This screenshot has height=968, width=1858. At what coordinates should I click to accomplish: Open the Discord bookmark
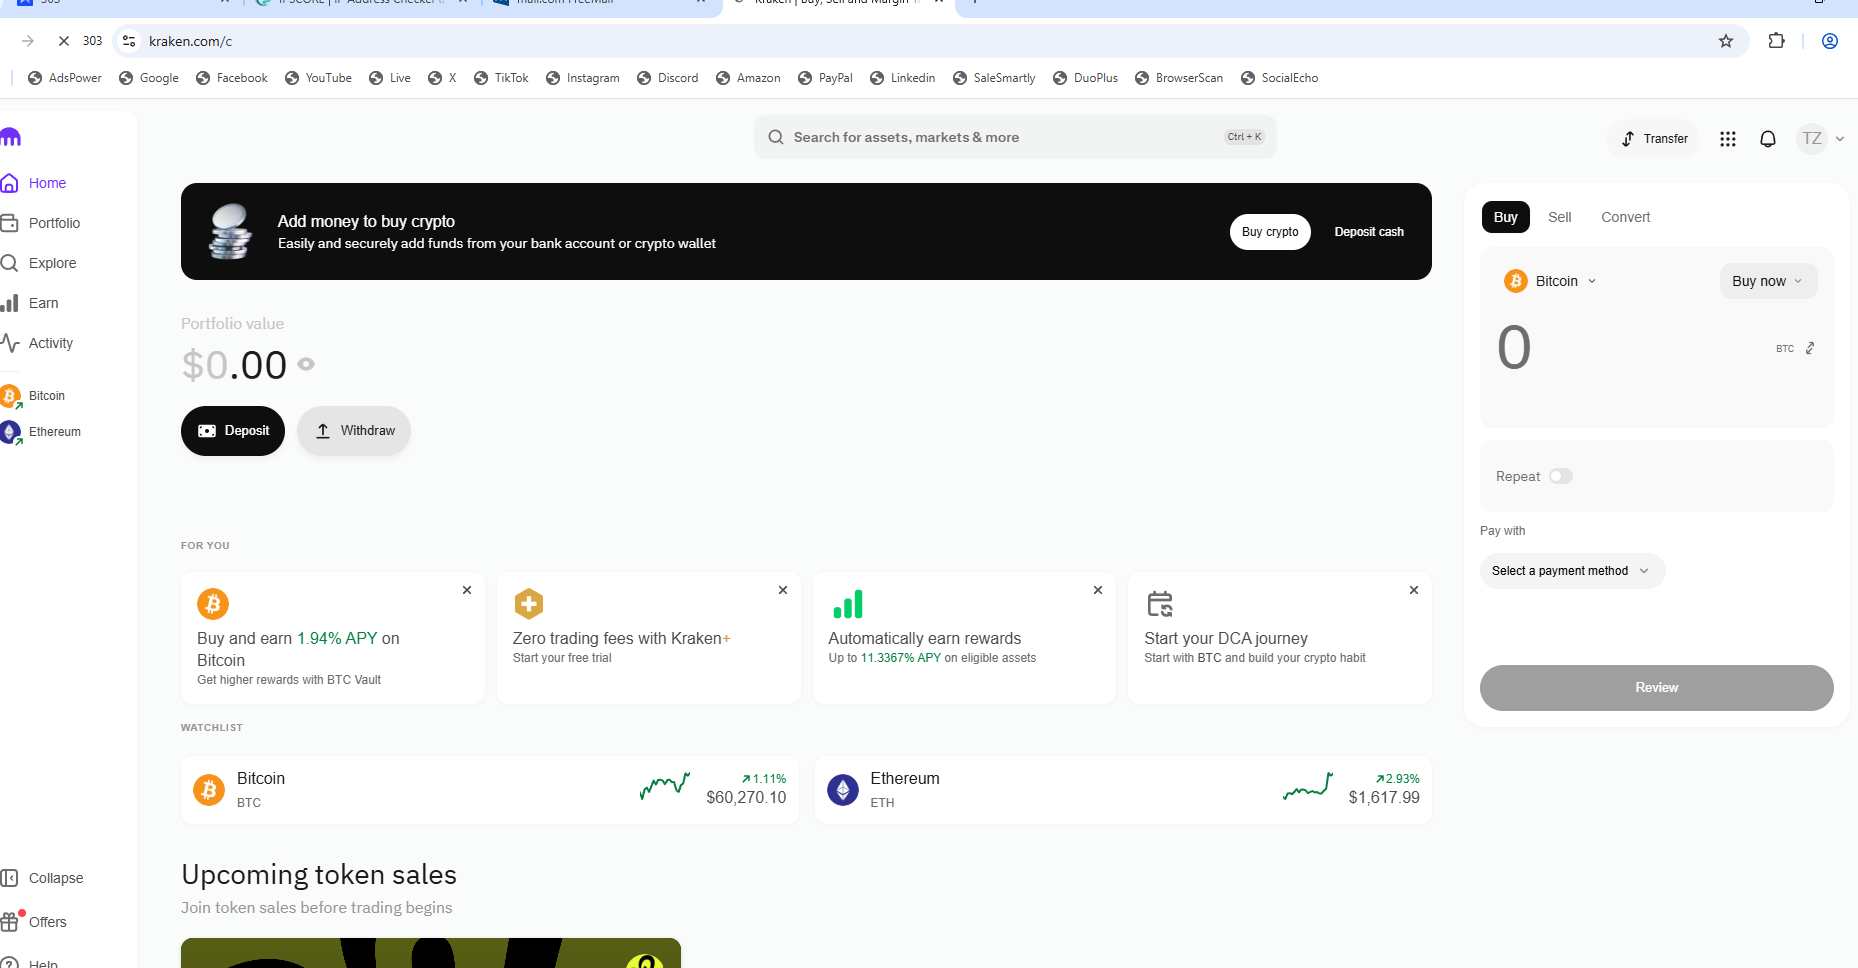pyautogui.click(x=668, y=78)
